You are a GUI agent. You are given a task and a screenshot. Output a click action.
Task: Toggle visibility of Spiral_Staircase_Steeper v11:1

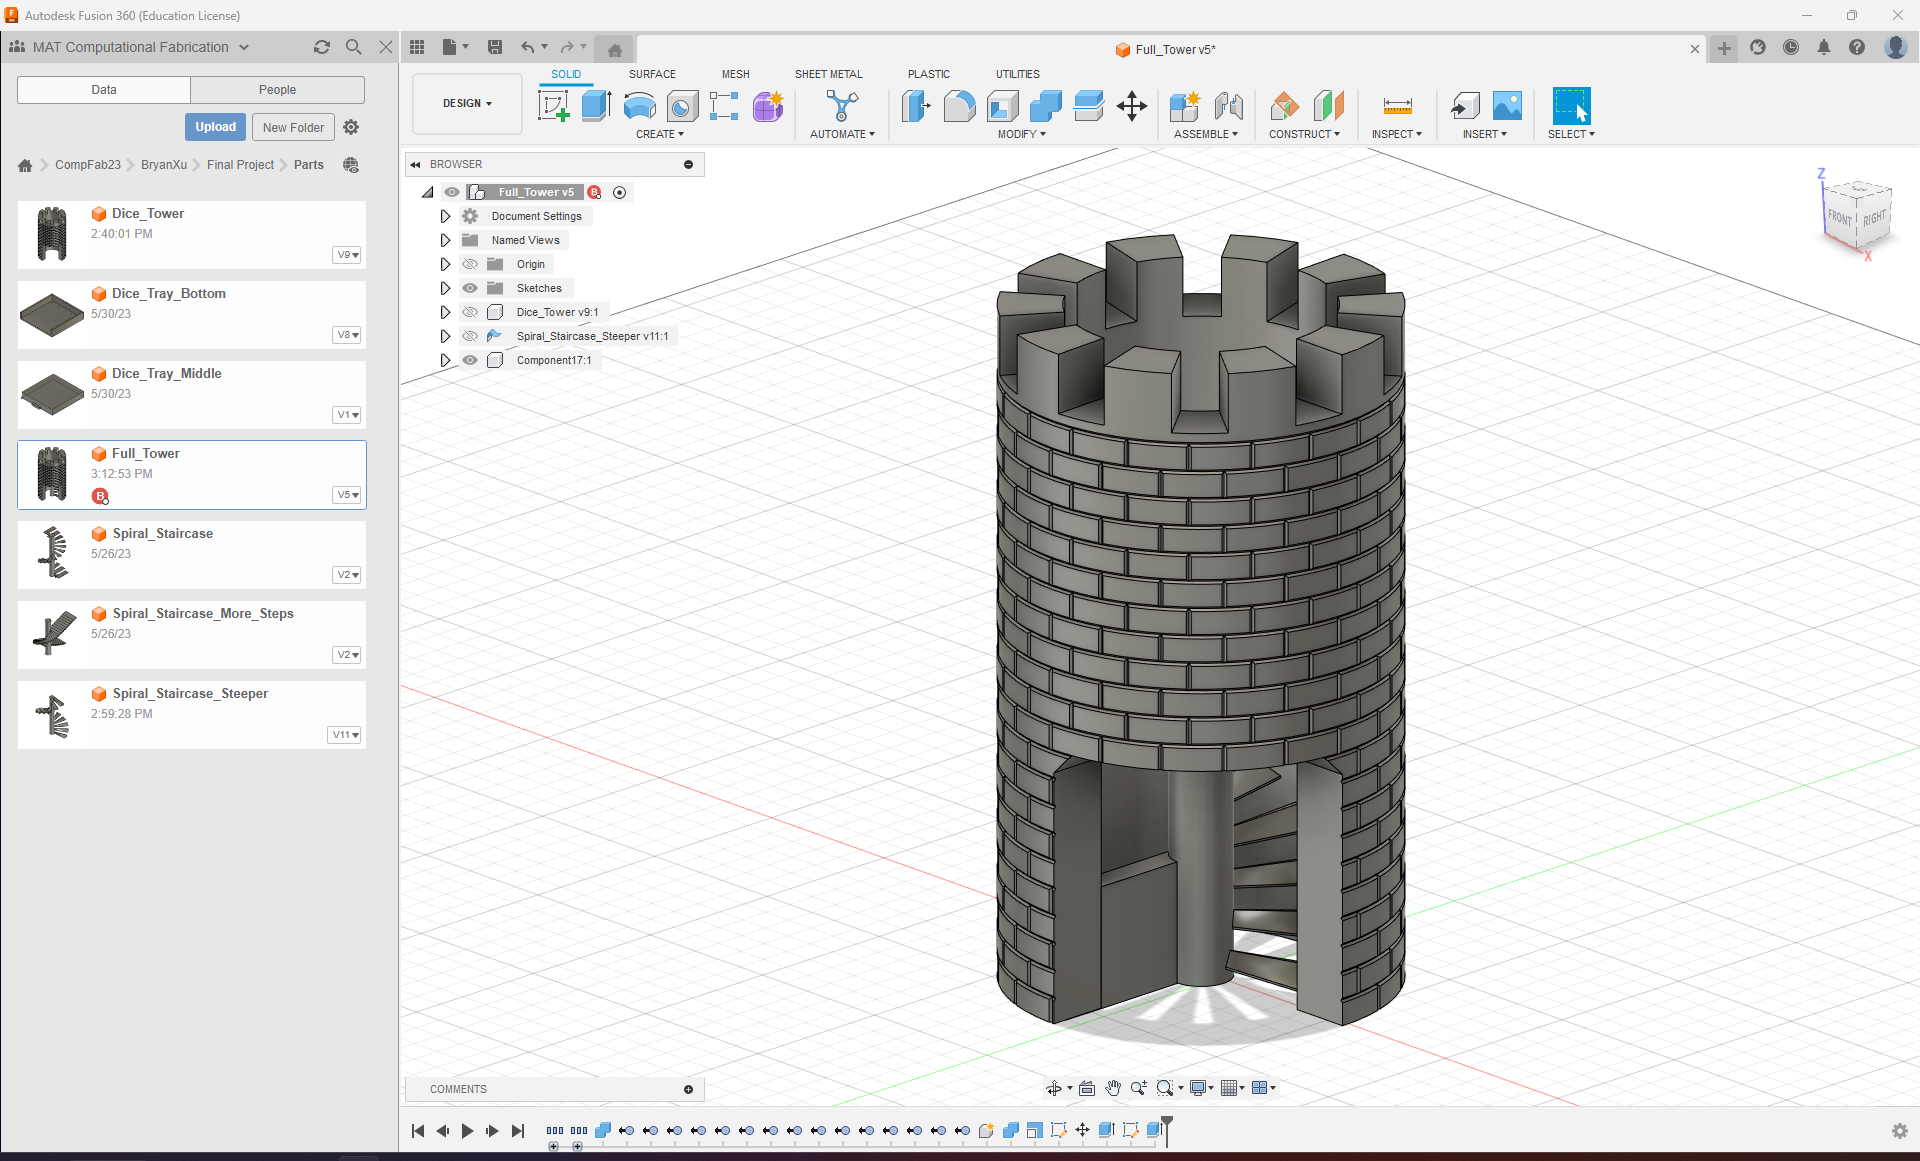(x=470, y=336)
